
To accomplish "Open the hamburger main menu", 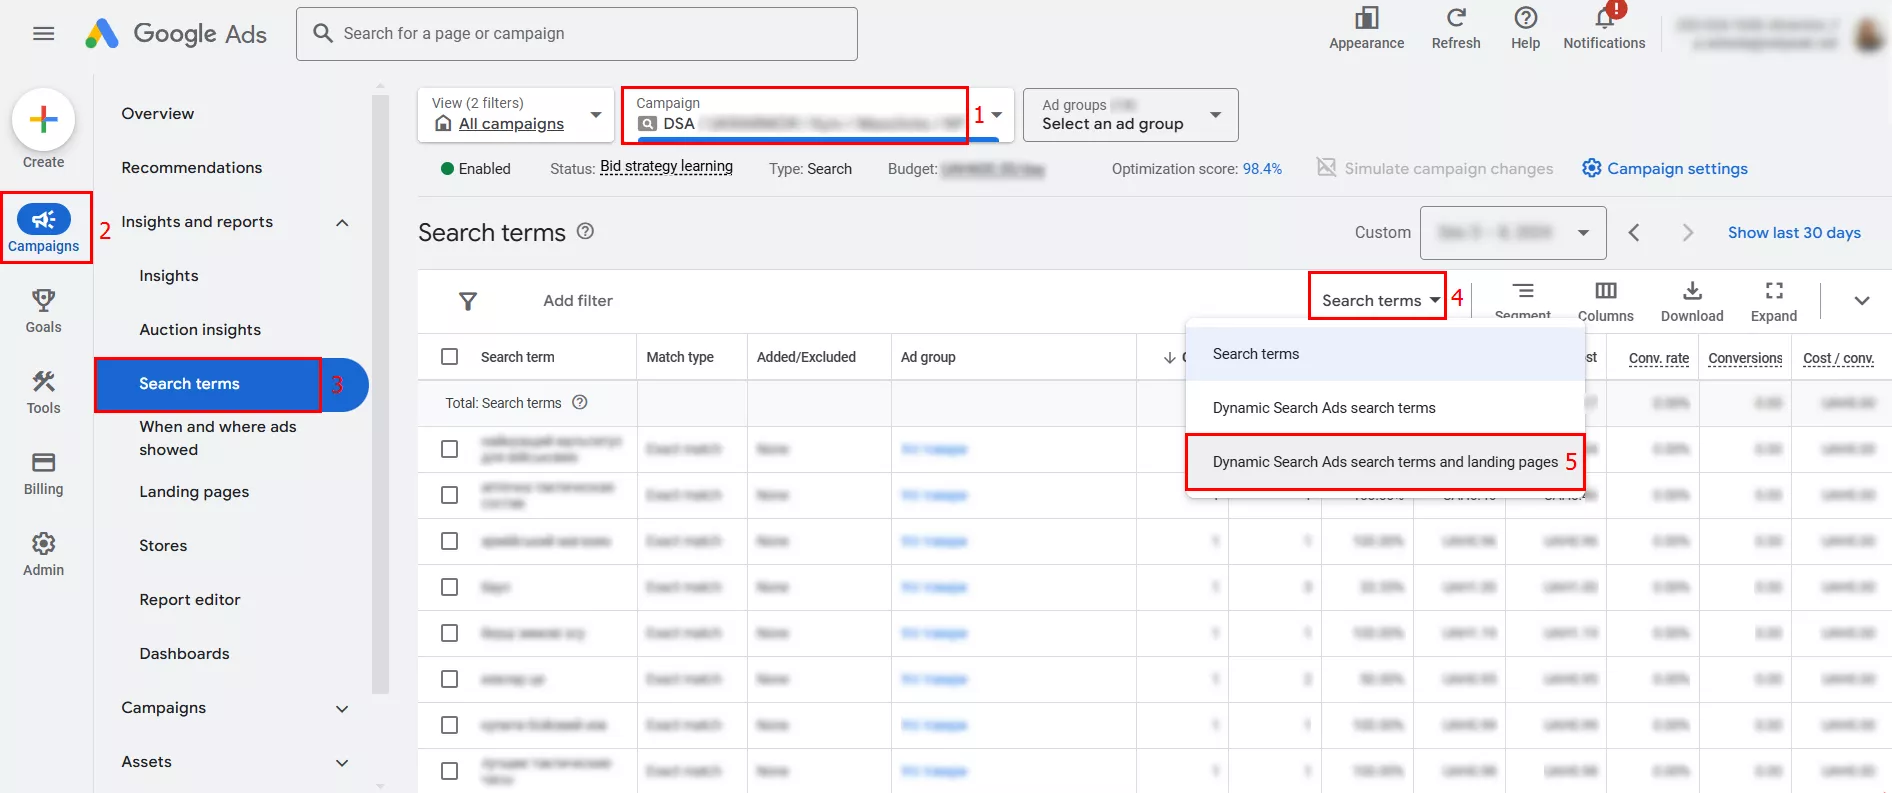I will coord(43,34).
